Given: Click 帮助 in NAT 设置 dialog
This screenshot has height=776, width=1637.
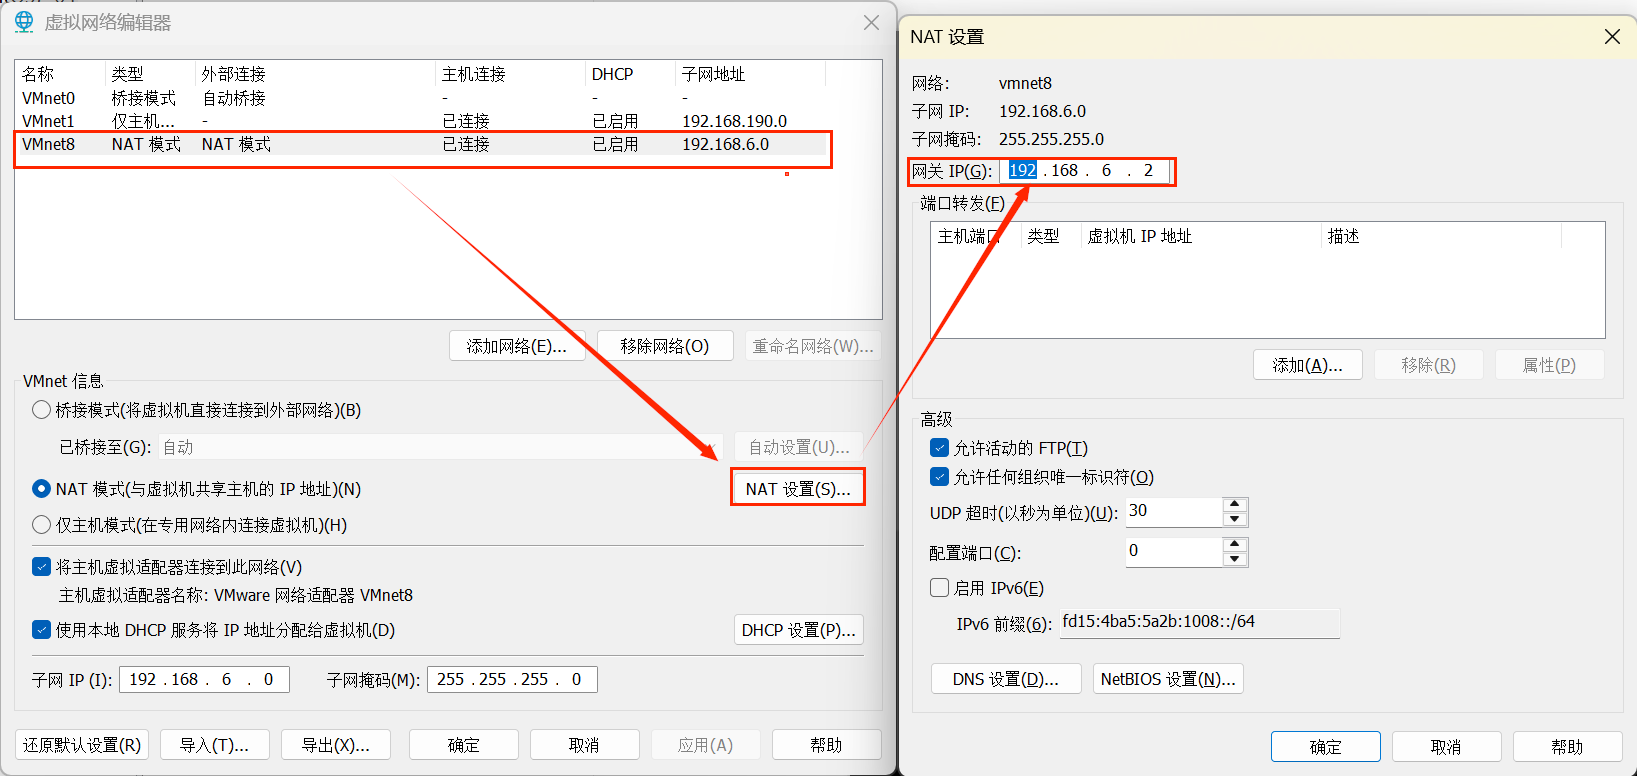Looking at the screenshot, I should click(x=1567, y=747).
